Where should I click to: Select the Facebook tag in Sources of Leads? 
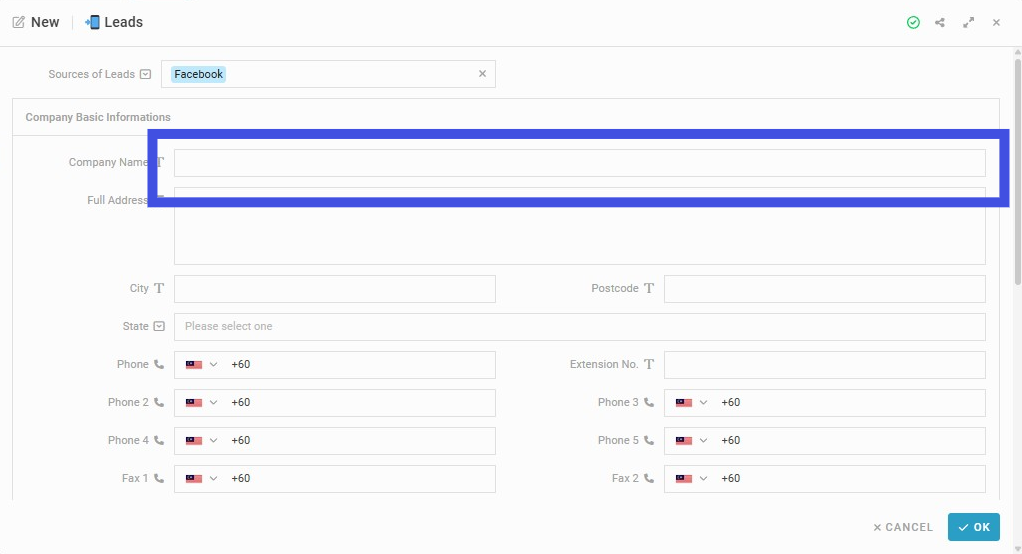coord(198,74)
